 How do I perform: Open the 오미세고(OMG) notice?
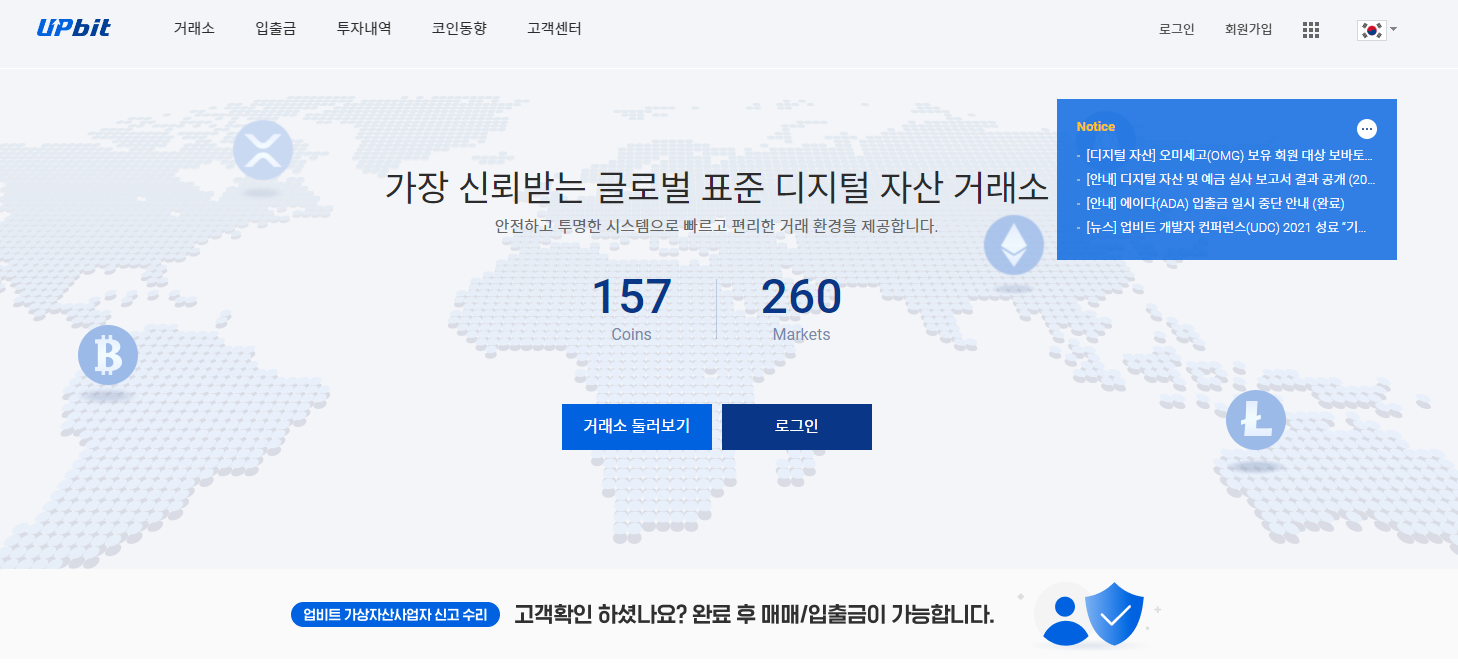(1229, 156)
